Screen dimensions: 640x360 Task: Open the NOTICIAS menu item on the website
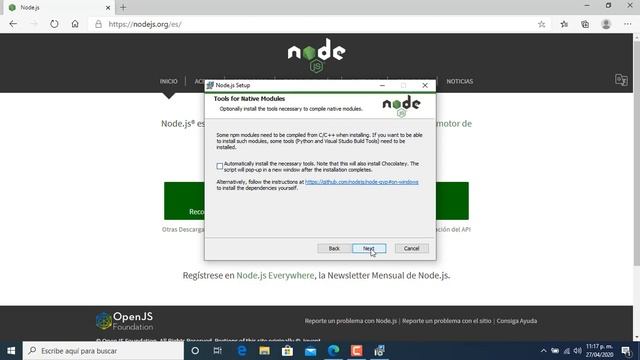pos(460,81)
